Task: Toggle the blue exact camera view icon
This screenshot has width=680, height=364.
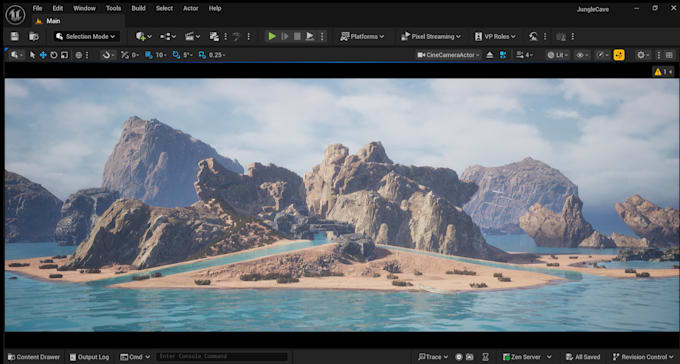Action: click(503, 55)
